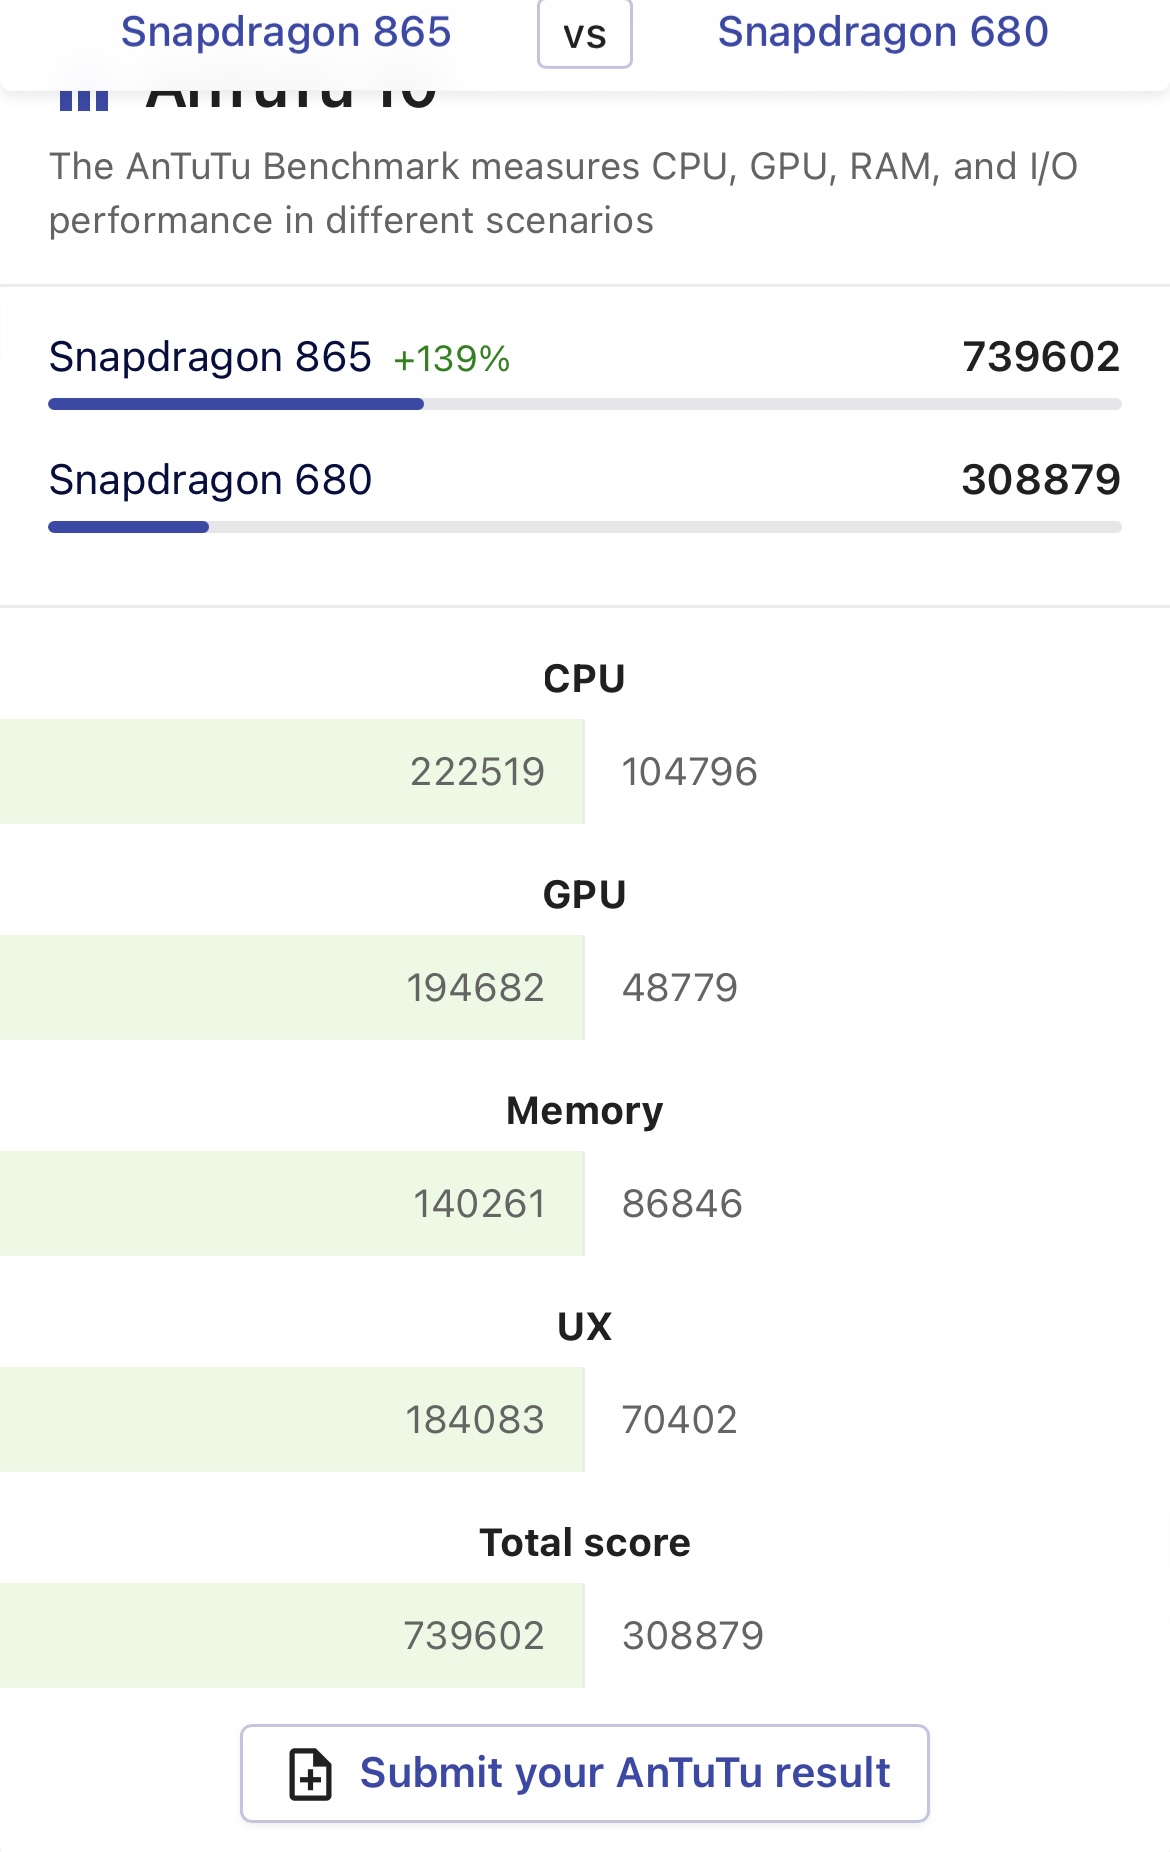Click the document icon on the Submit button
The width and height of the screenshot is (1170, 1852).
click(310, 1774)
